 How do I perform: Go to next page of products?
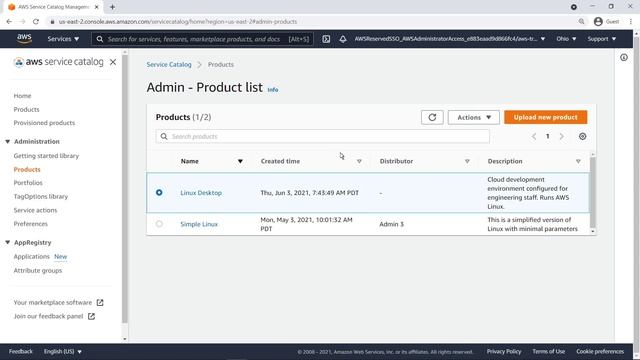[x=562, y=136]
